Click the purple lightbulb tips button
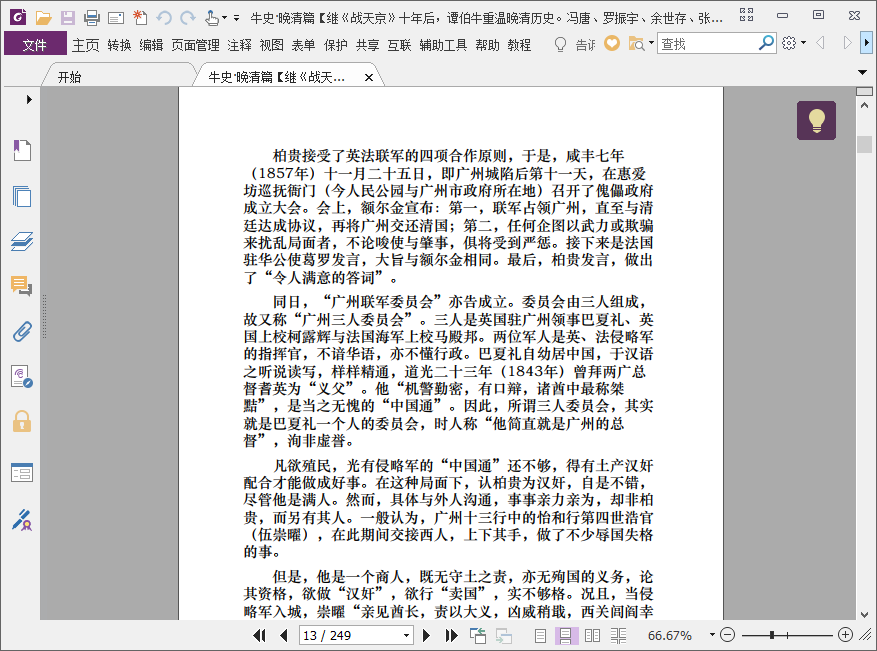The image size is (877, 651). click(x=817, y=120)
